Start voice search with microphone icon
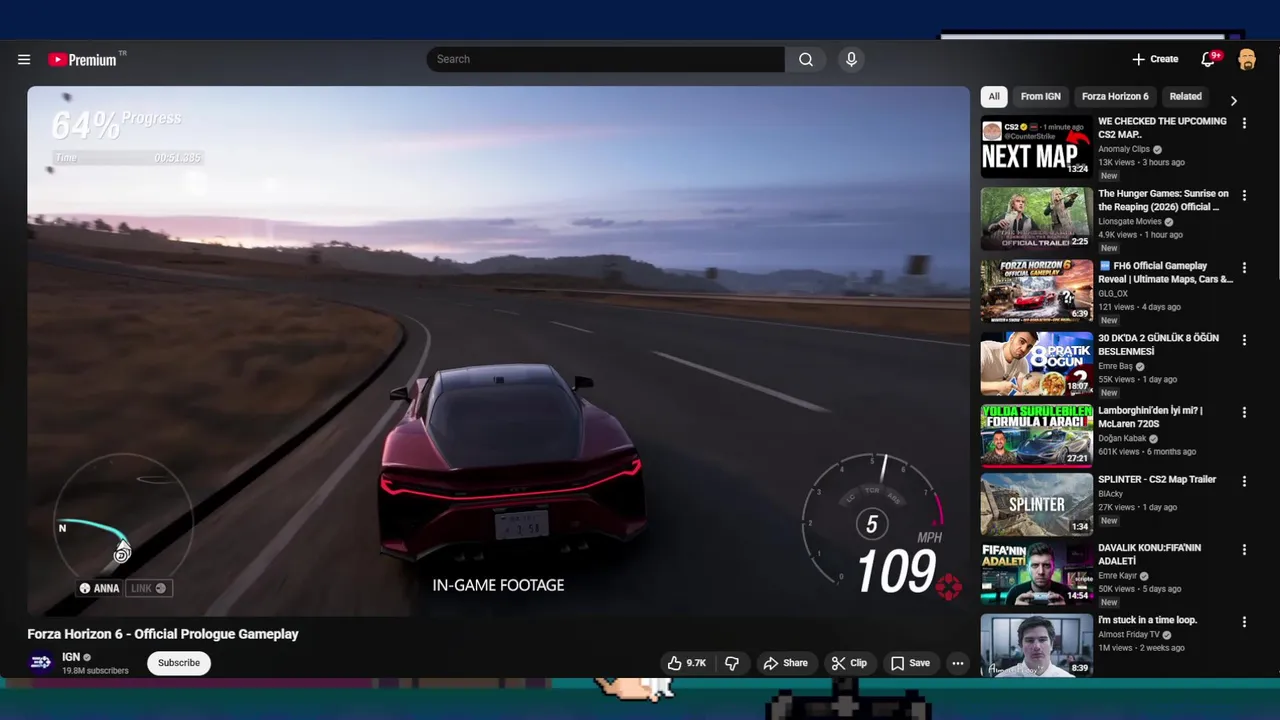The image size is (1280, 720). 851,59
